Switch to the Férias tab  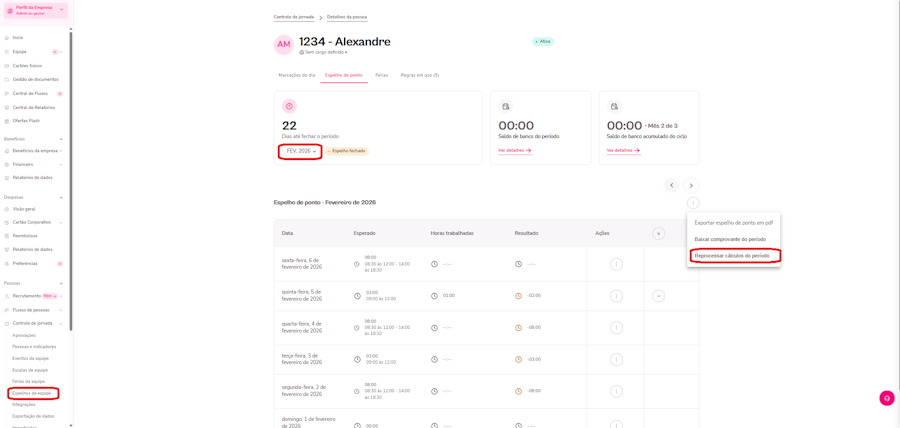click(x=382, y=75)
